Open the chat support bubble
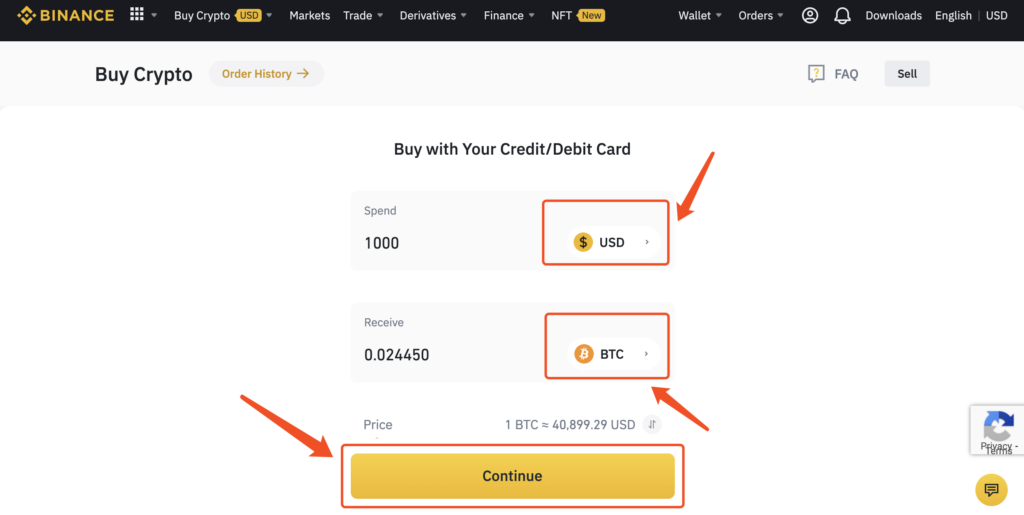Viewport: 1024px width, 515px height. coord(991,490)
